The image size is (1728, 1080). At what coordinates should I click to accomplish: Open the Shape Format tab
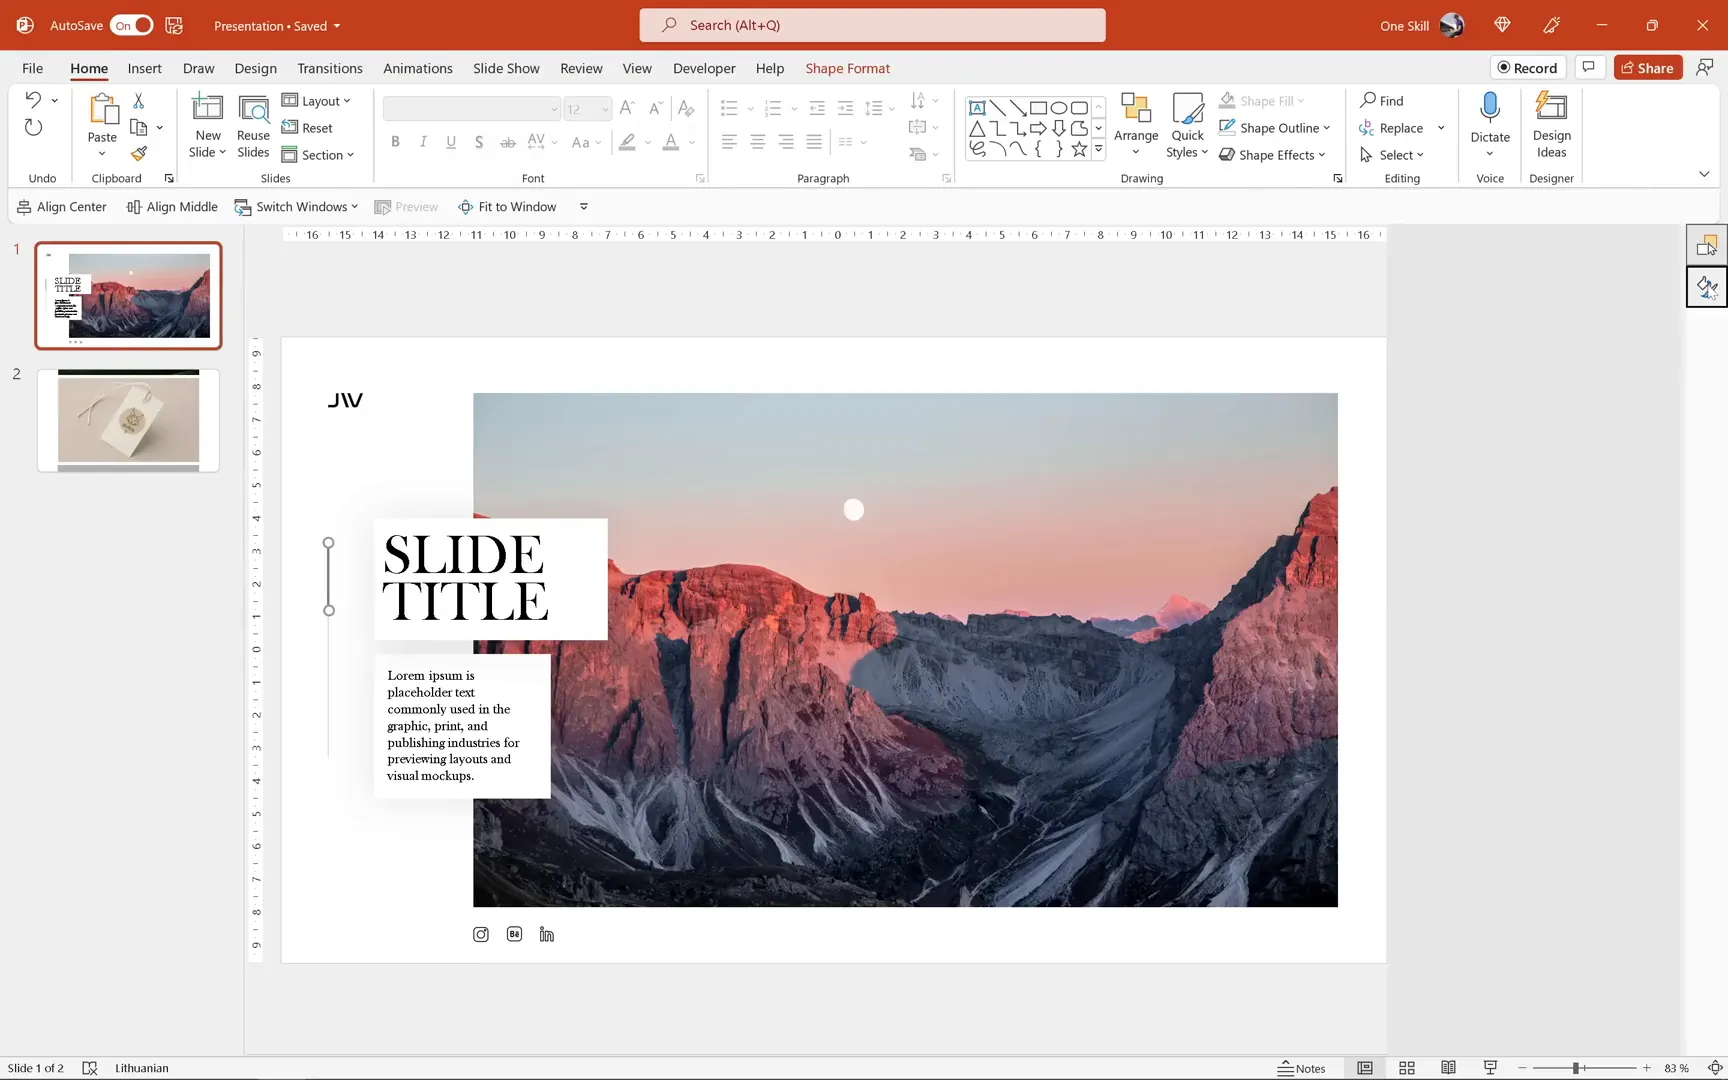click(847, 68)
